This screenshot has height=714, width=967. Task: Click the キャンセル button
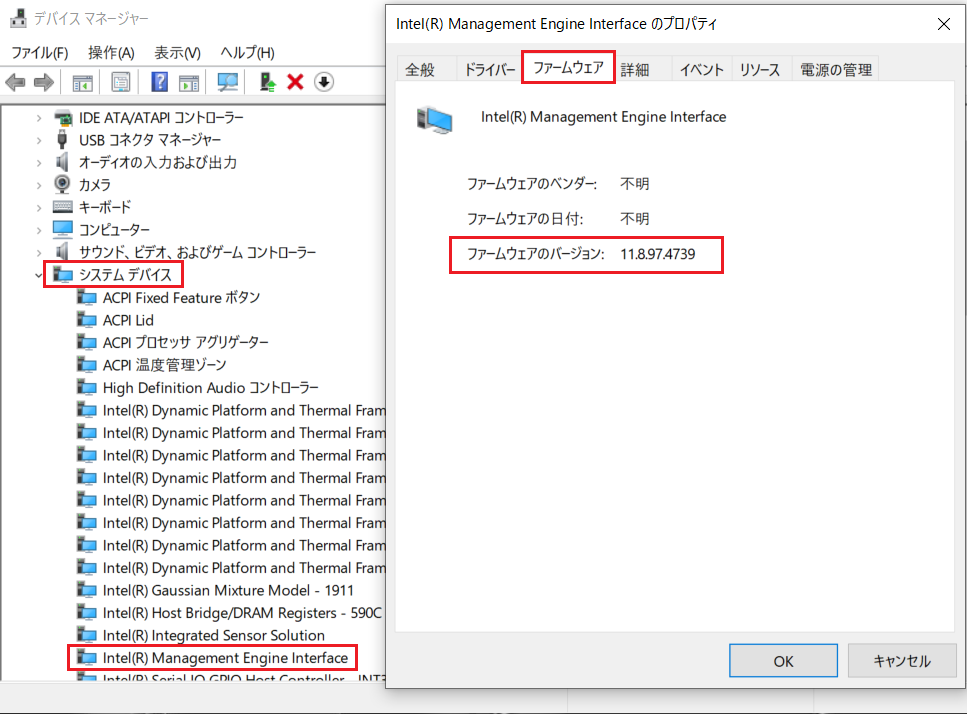(902, 661)
